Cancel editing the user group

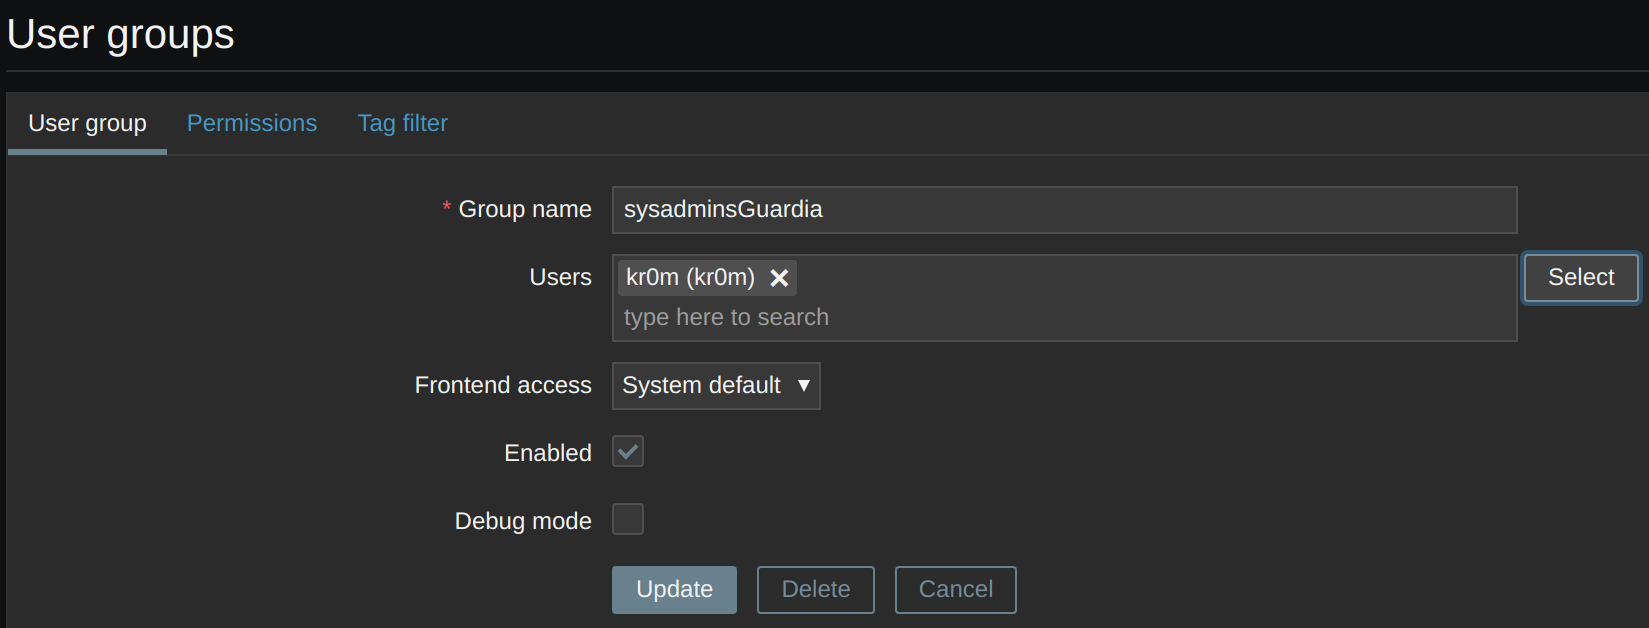pyautogui.click(x=955, y=590)
